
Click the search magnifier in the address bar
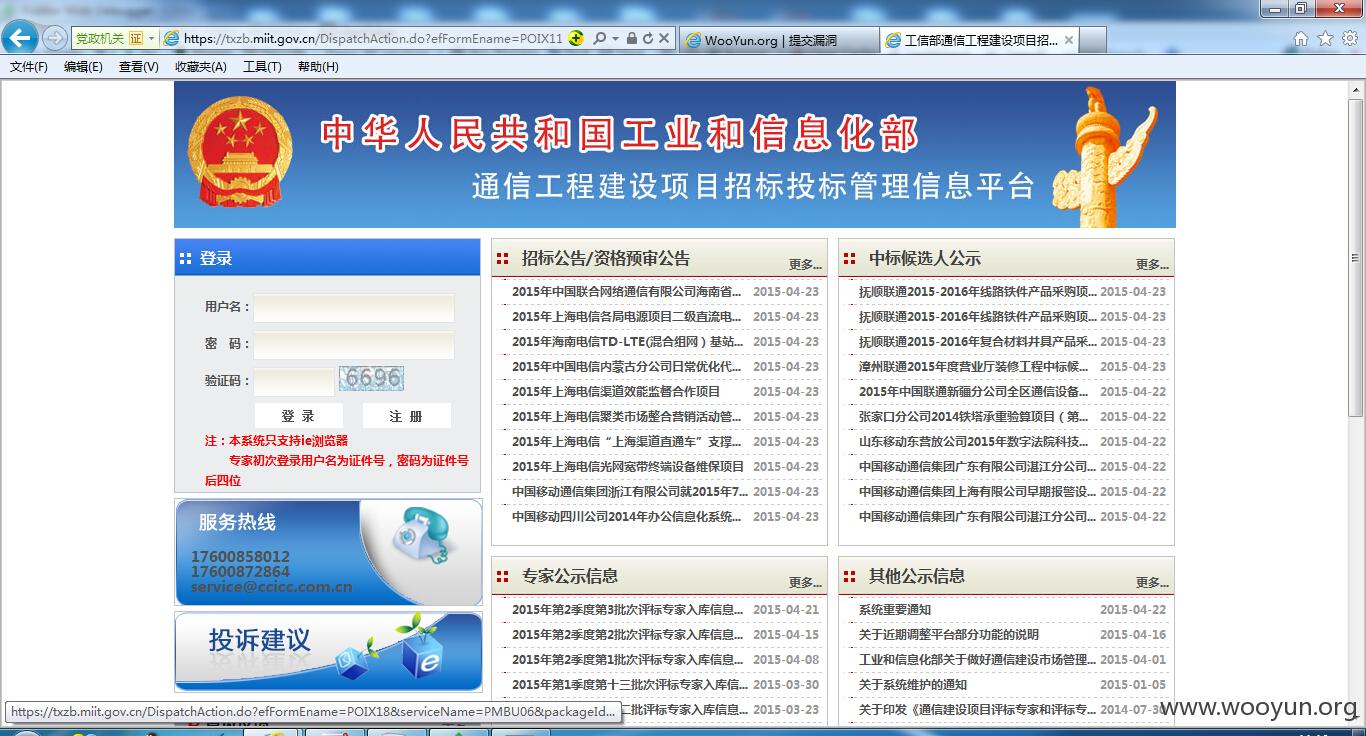(x=599, y=39)
